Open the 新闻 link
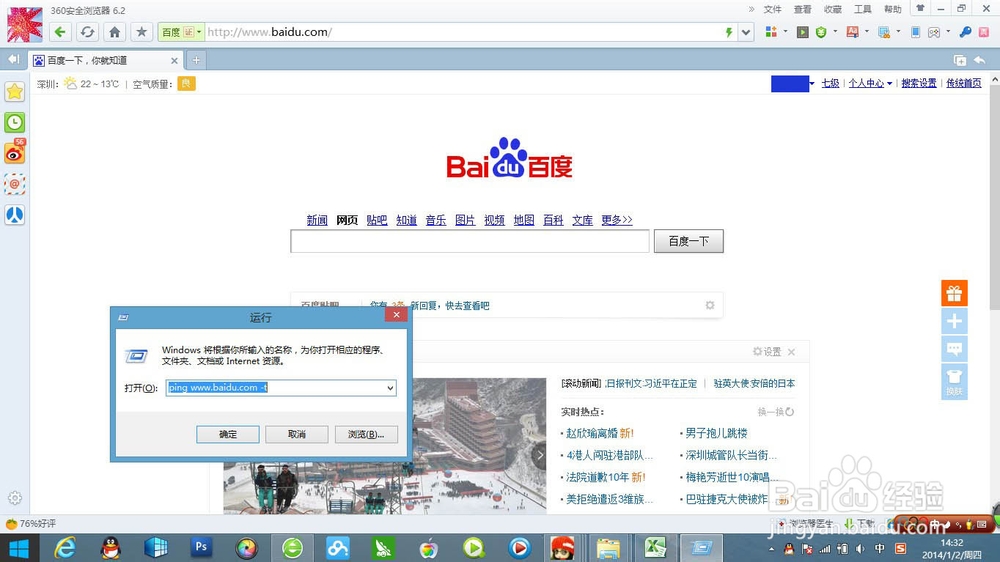 (317, 220)
